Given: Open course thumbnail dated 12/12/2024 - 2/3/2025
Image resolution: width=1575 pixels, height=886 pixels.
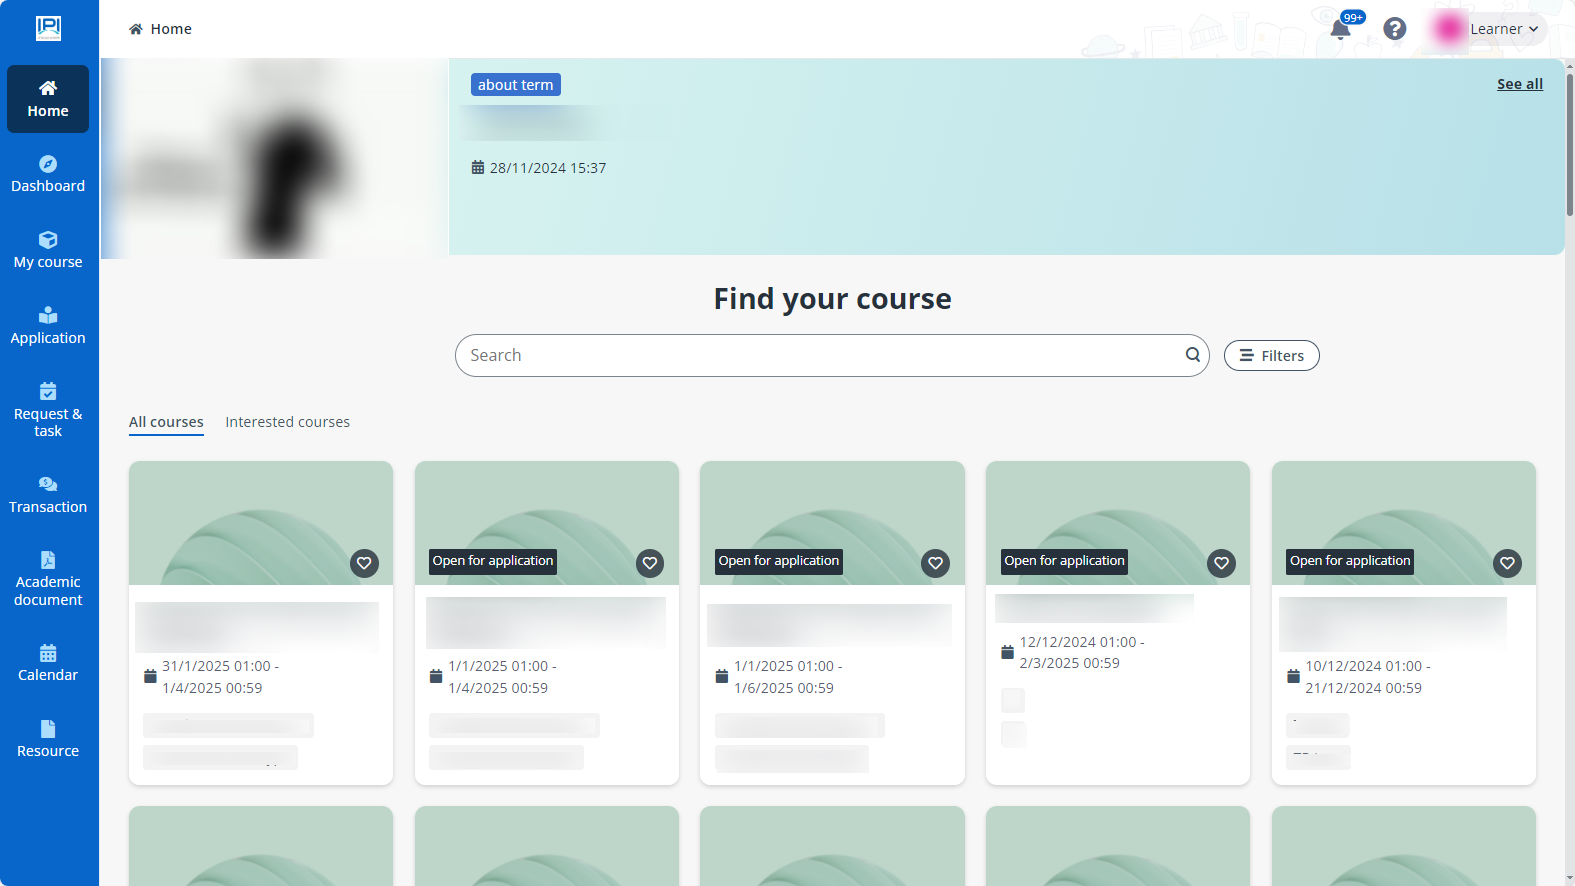Looking at the screenshot, I should 1118,523.
